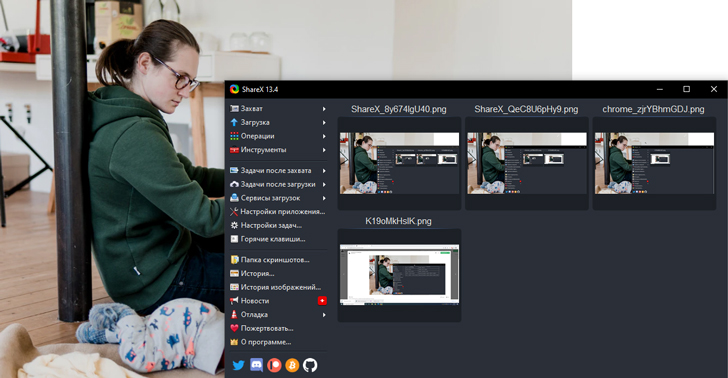Open the Discord icon link
The height and width of the screenshot is (378, 728).
click(256, 365)
